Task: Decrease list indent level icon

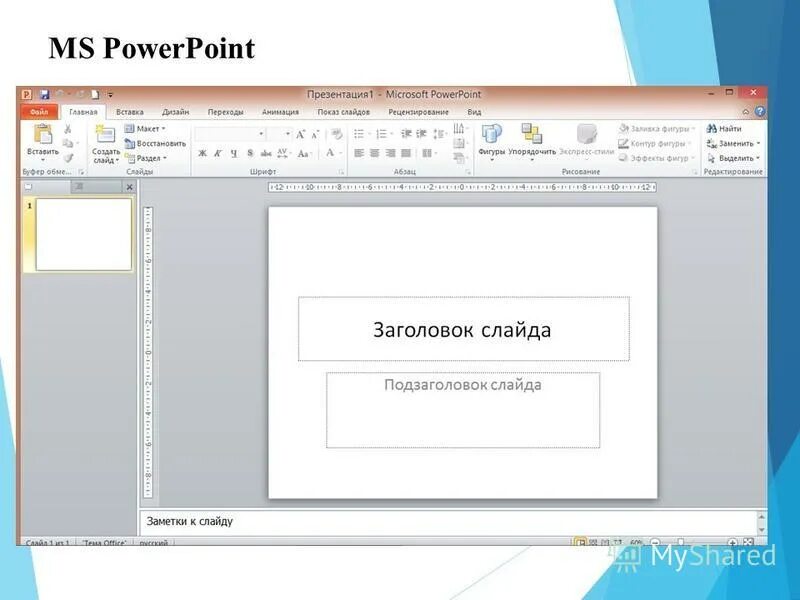Action: coord(406,134)
